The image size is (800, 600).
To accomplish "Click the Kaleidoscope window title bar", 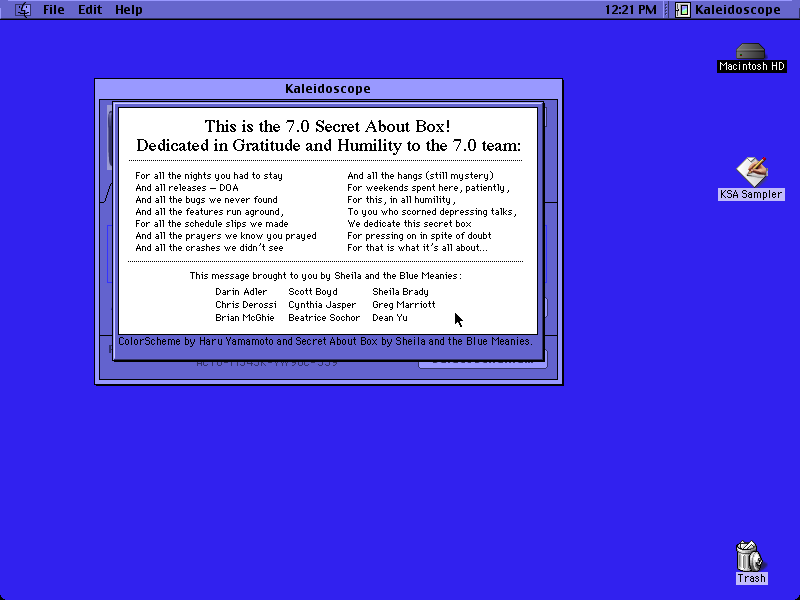I will pyautogui.click(x=328, y=89).
